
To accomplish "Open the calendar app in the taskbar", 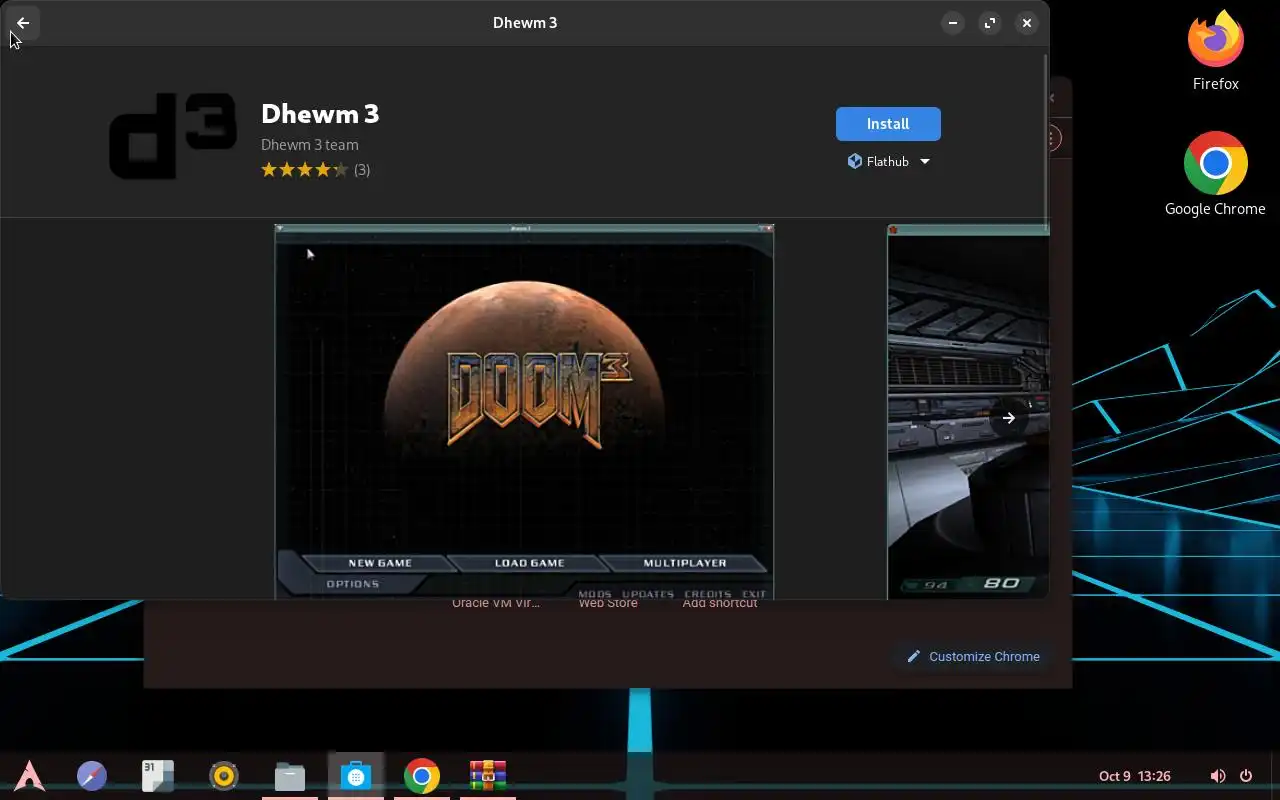I will click(x=158, y=776).
